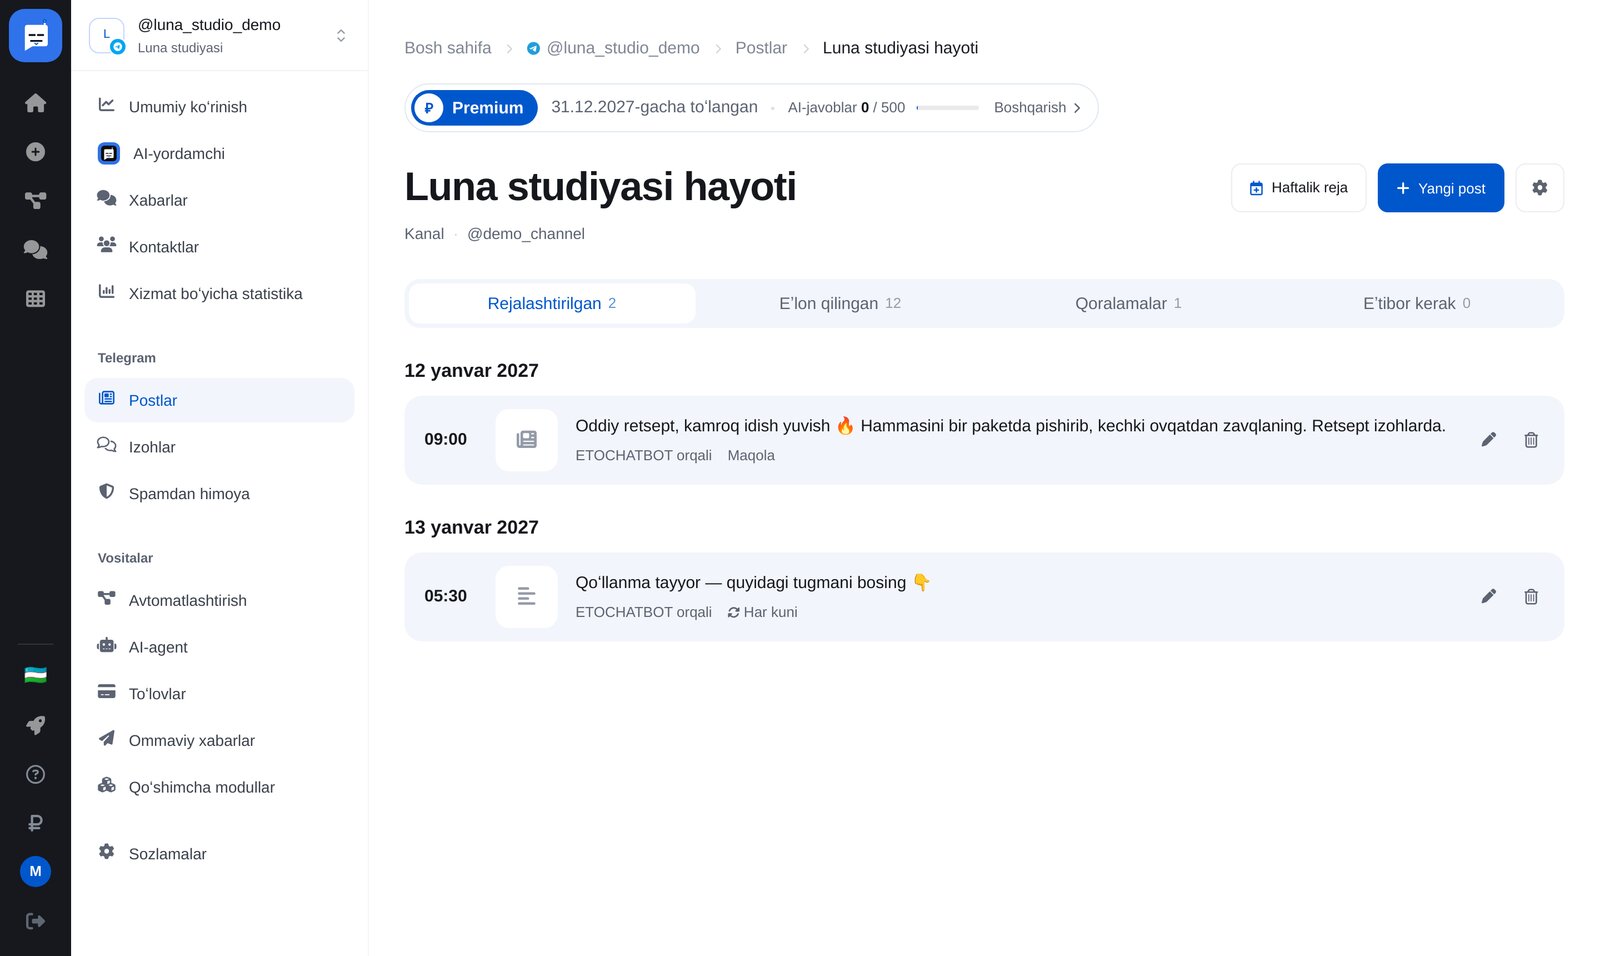Change language via the Uzbekistan flag icon
The image size is (1600, 956).
click(x=35, y=675)
